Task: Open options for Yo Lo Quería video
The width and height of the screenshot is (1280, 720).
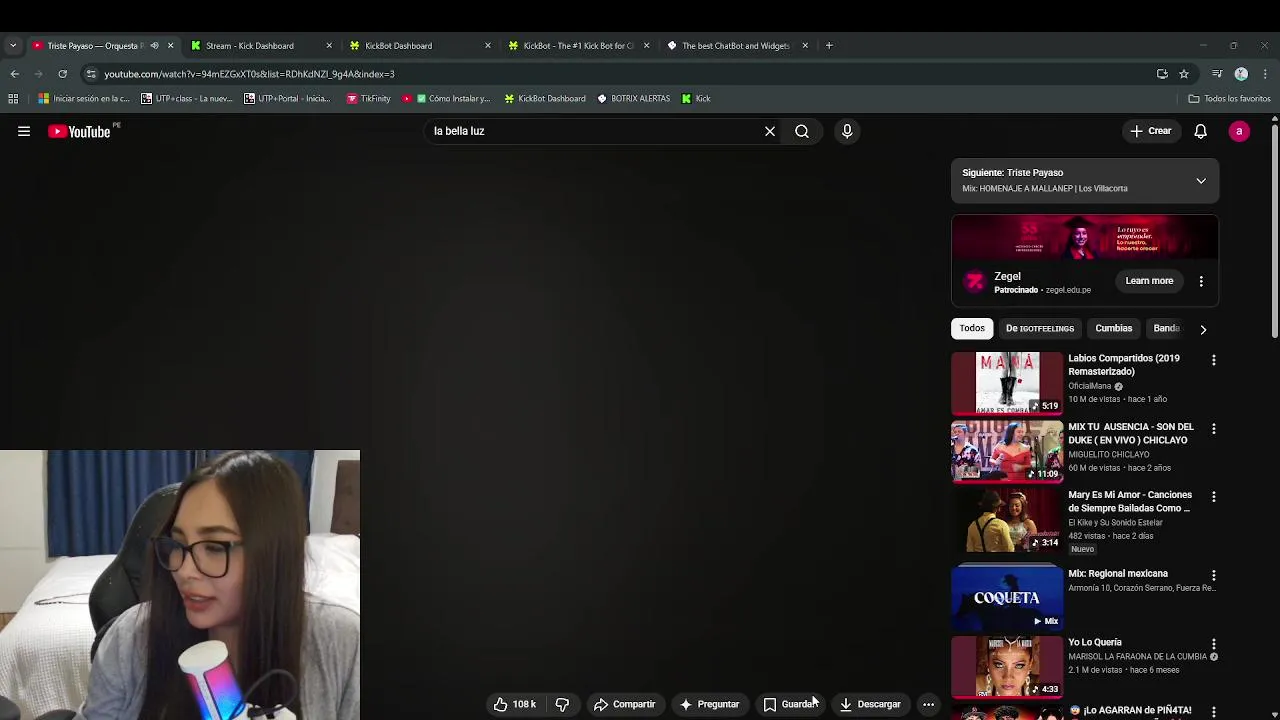Action: [x=1214, y=644]
